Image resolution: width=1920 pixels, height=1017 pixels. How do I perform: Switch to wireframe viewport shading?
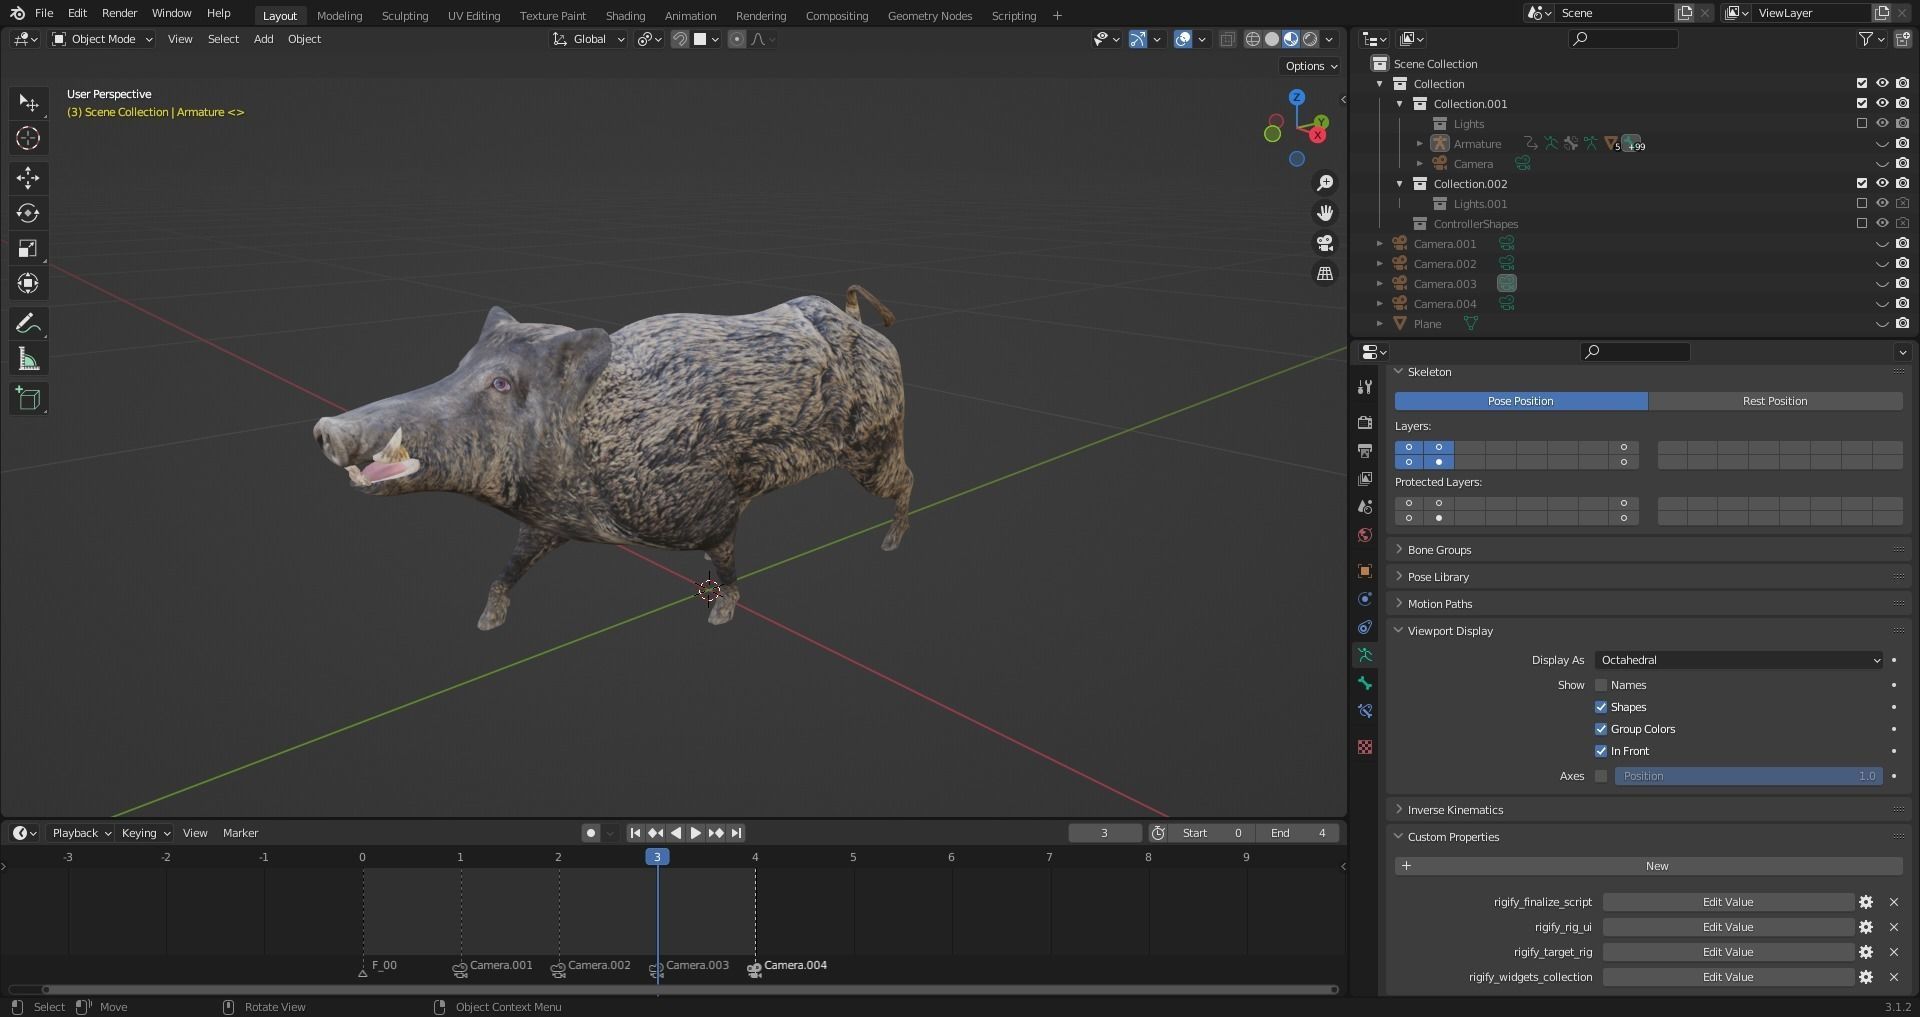tap(1252, 39)
